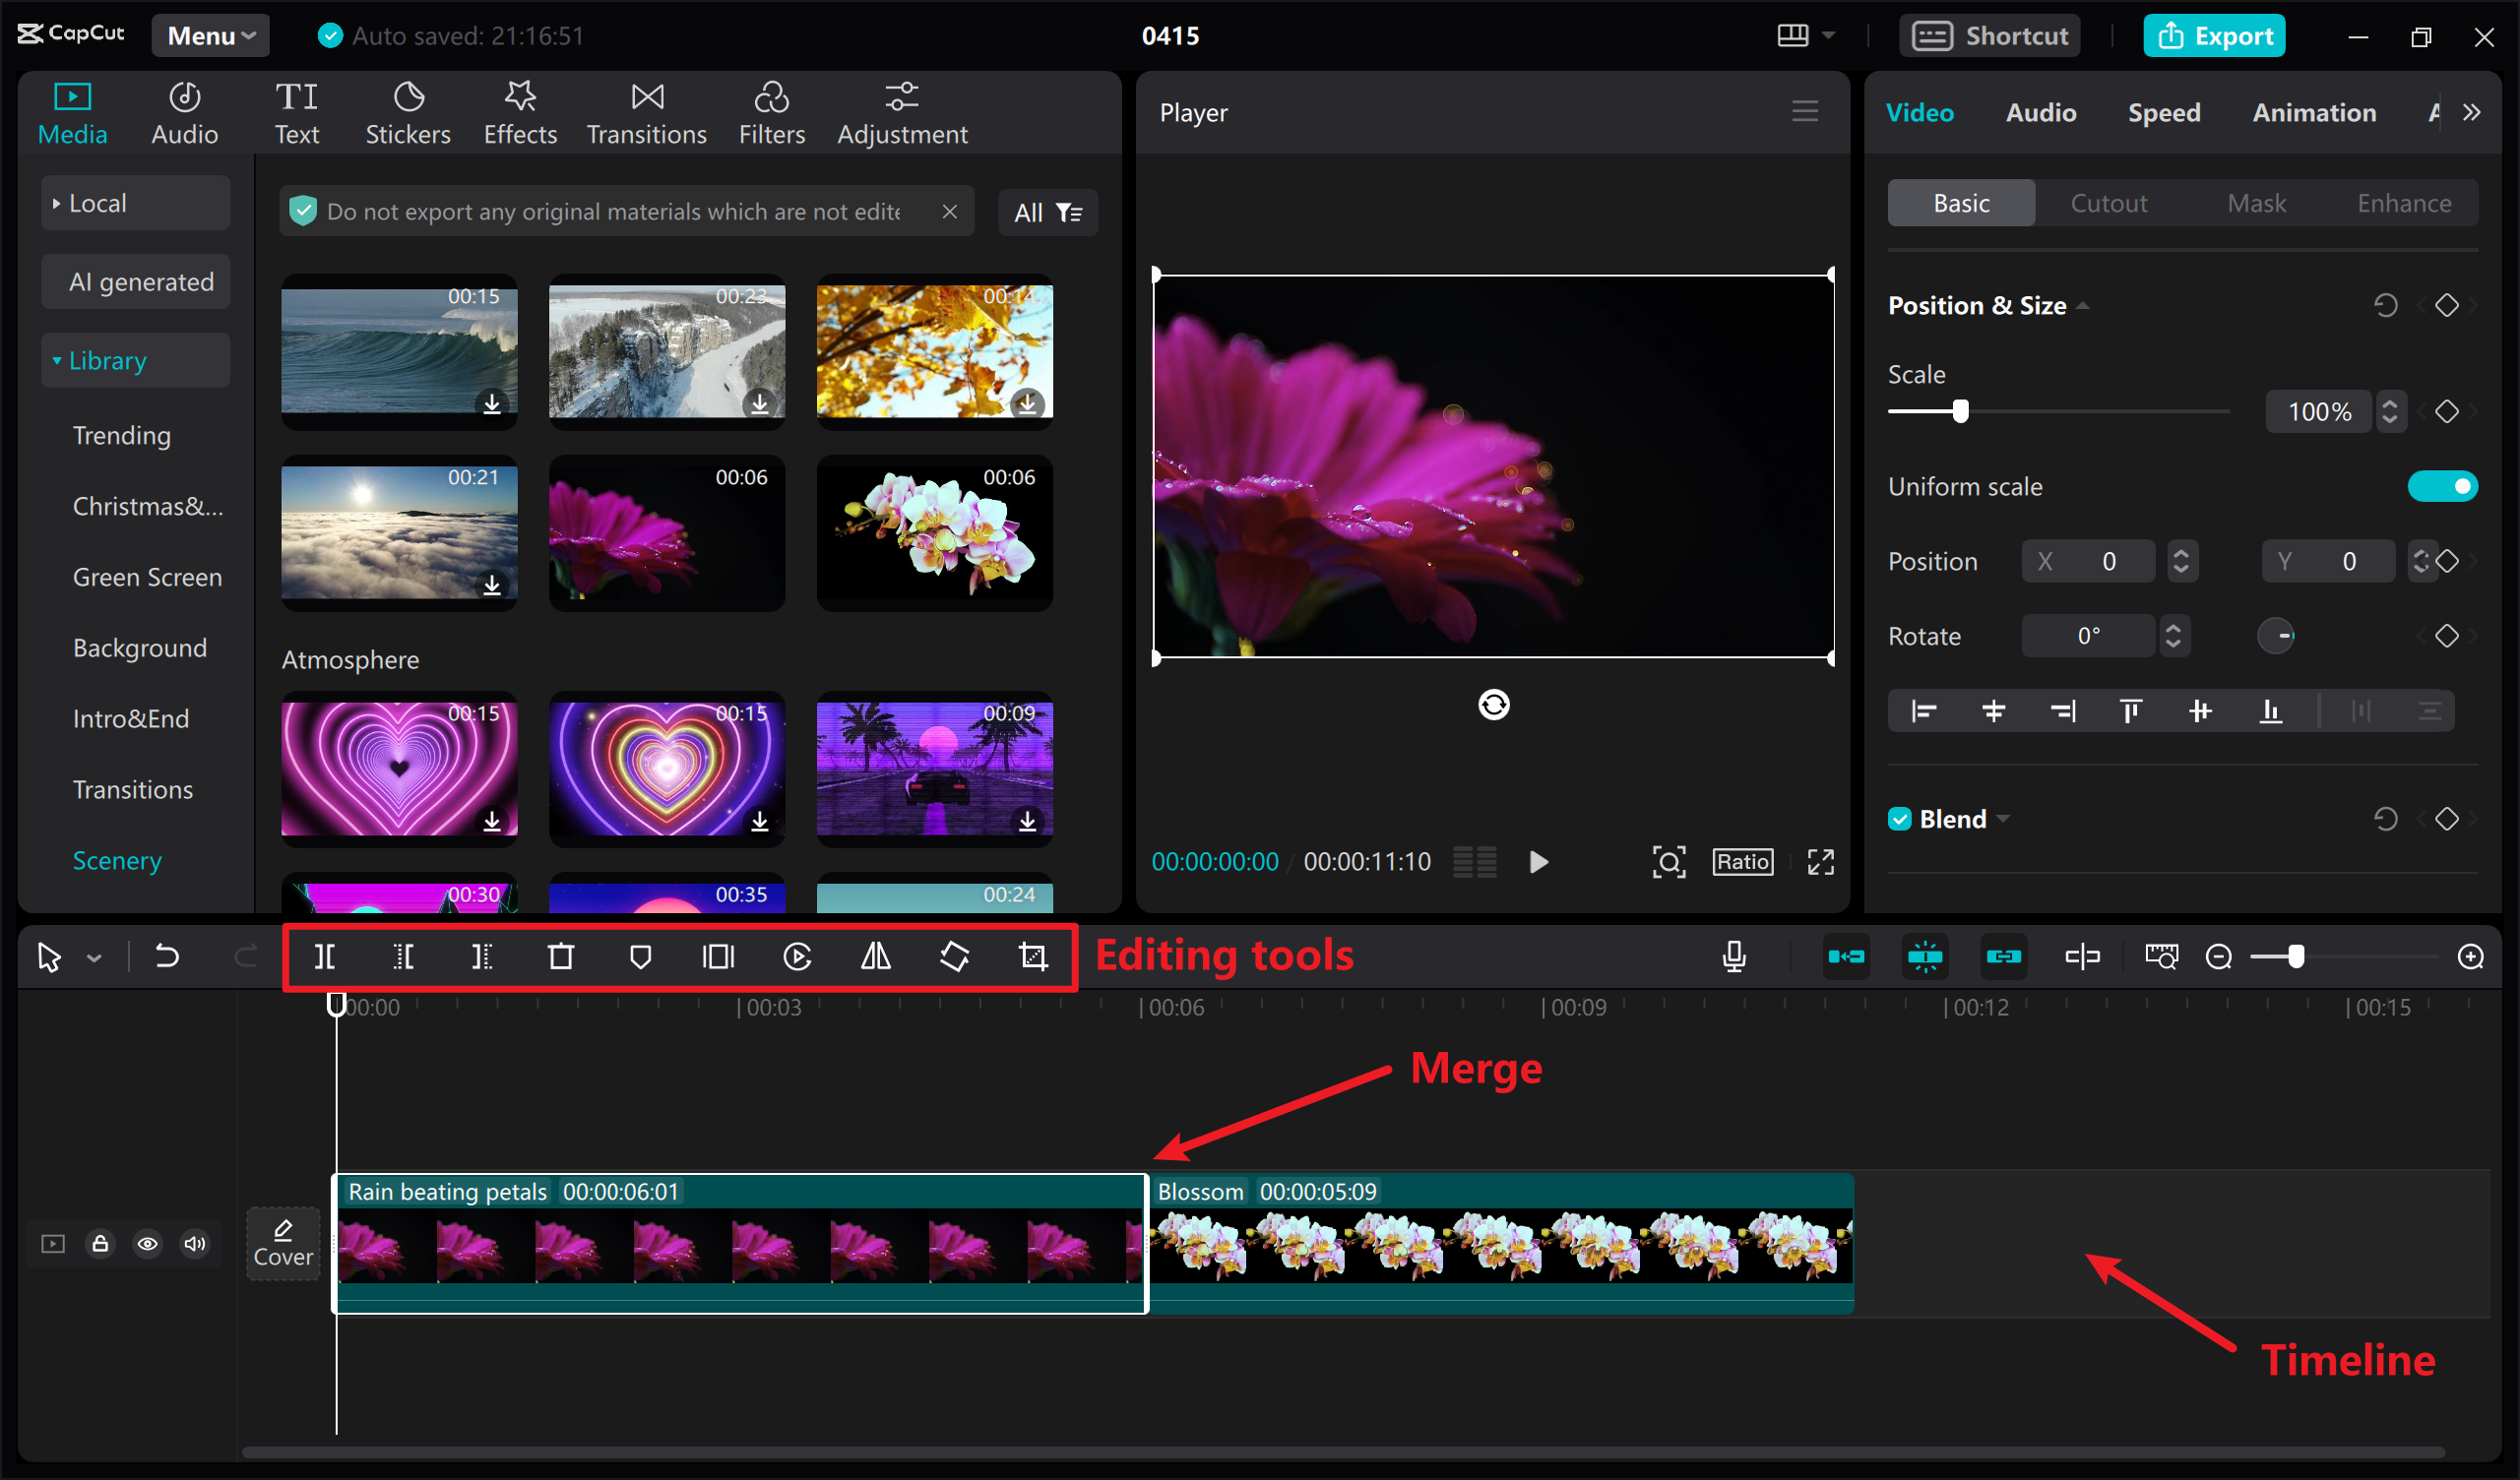Open the Menu dropdown

210,35
